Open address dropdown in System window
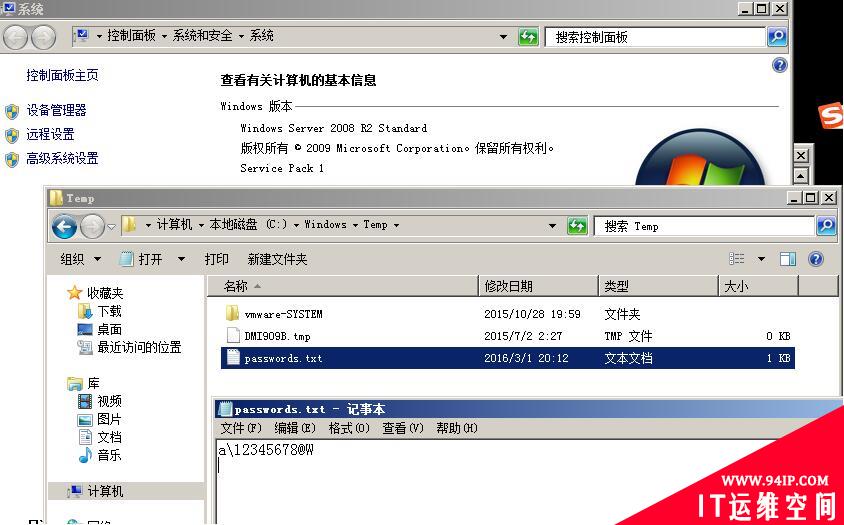Image resolution: width=844 pixels, height=525 pixels. (x=503, y=37)
